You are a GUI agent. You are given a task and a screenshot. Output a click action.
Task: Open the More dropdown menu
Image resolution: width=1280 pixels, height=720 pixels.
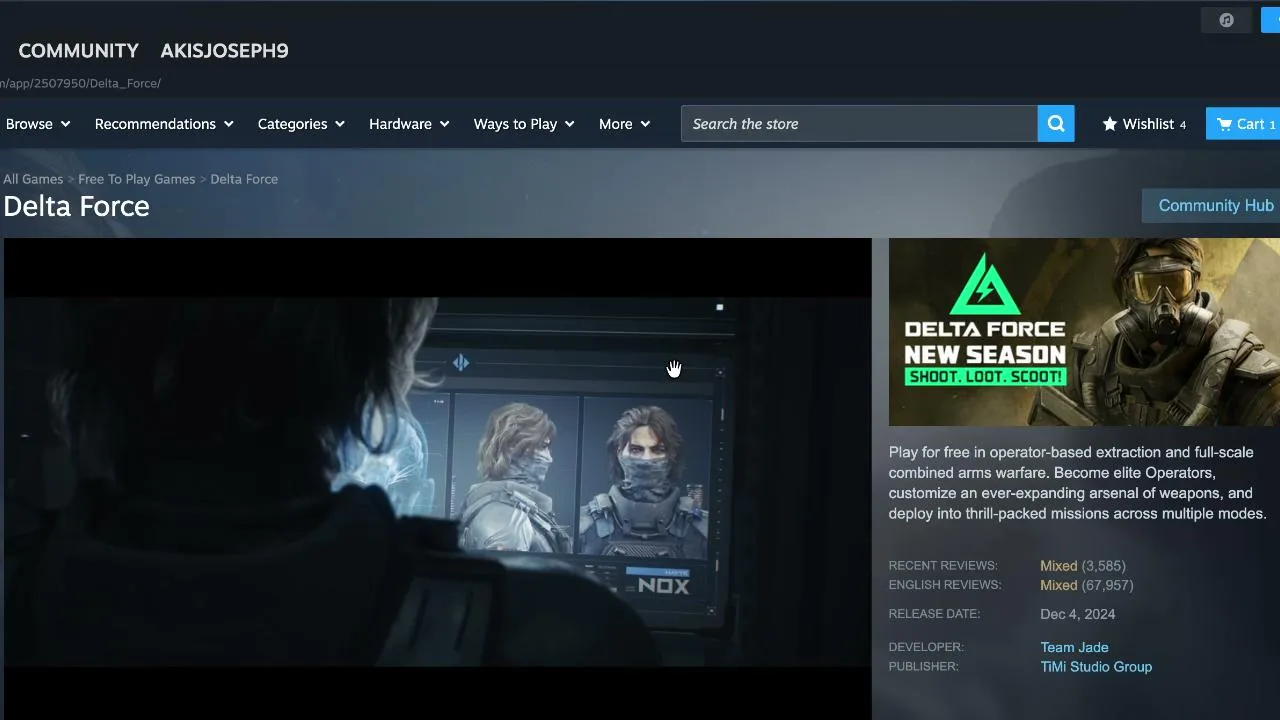[624, 124]
